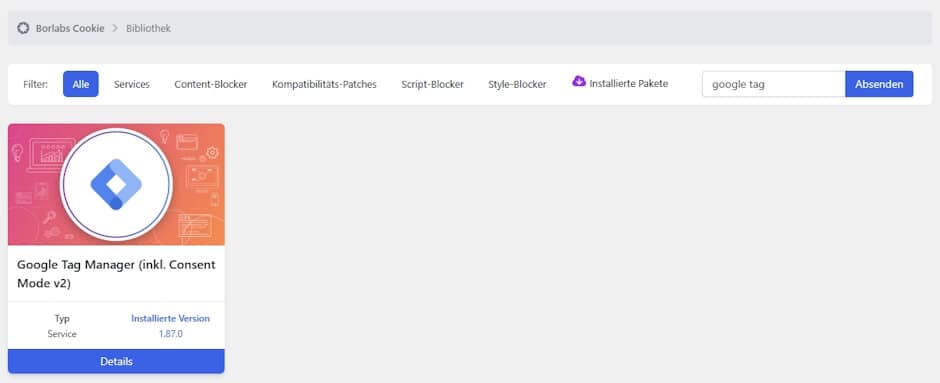This screenshot has width=940, height=383.
Task: Click the version number 1.87.0
Action: [171, 334]
